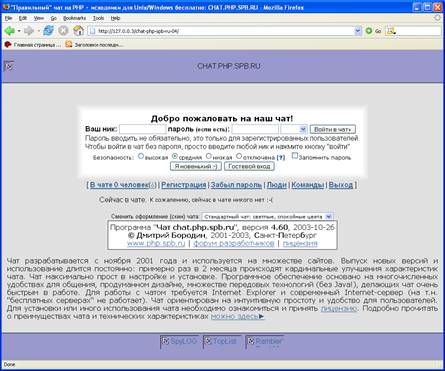Click the SpyLOG counter image
The image size is (445, 371).
[x=179, y=342]
